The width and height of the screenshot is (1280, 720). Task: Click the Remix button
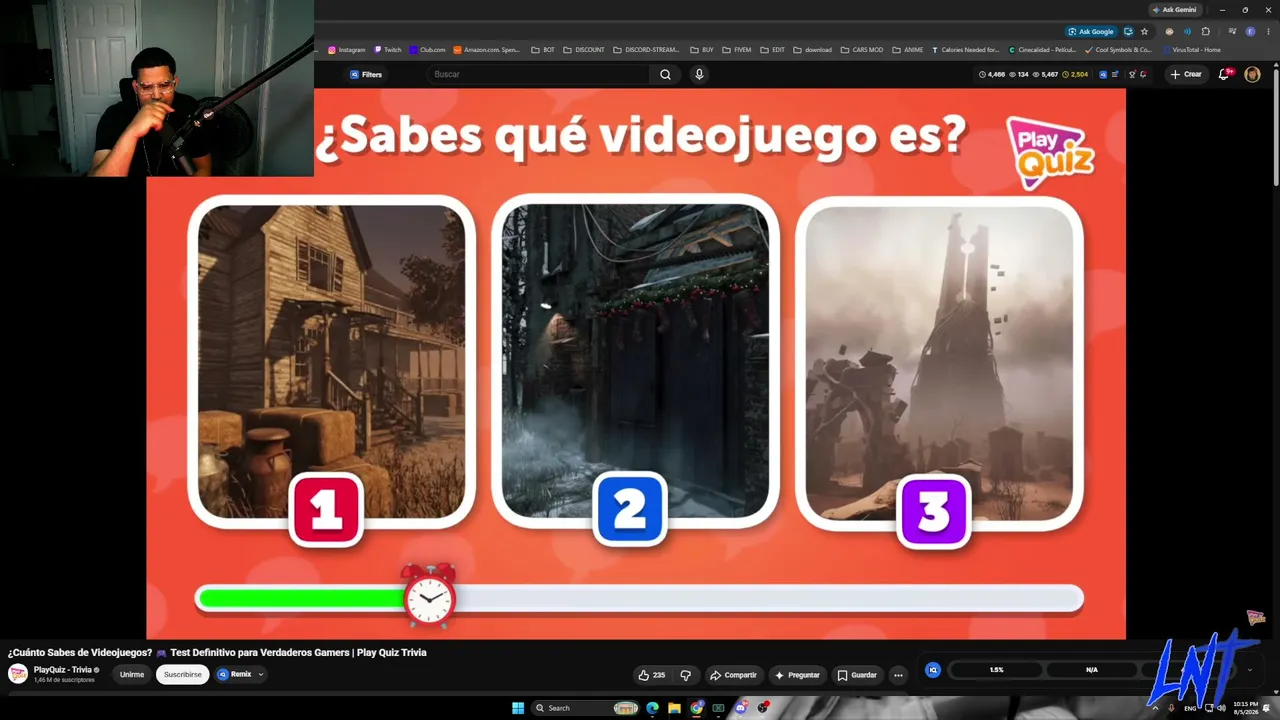click(235, 675)
